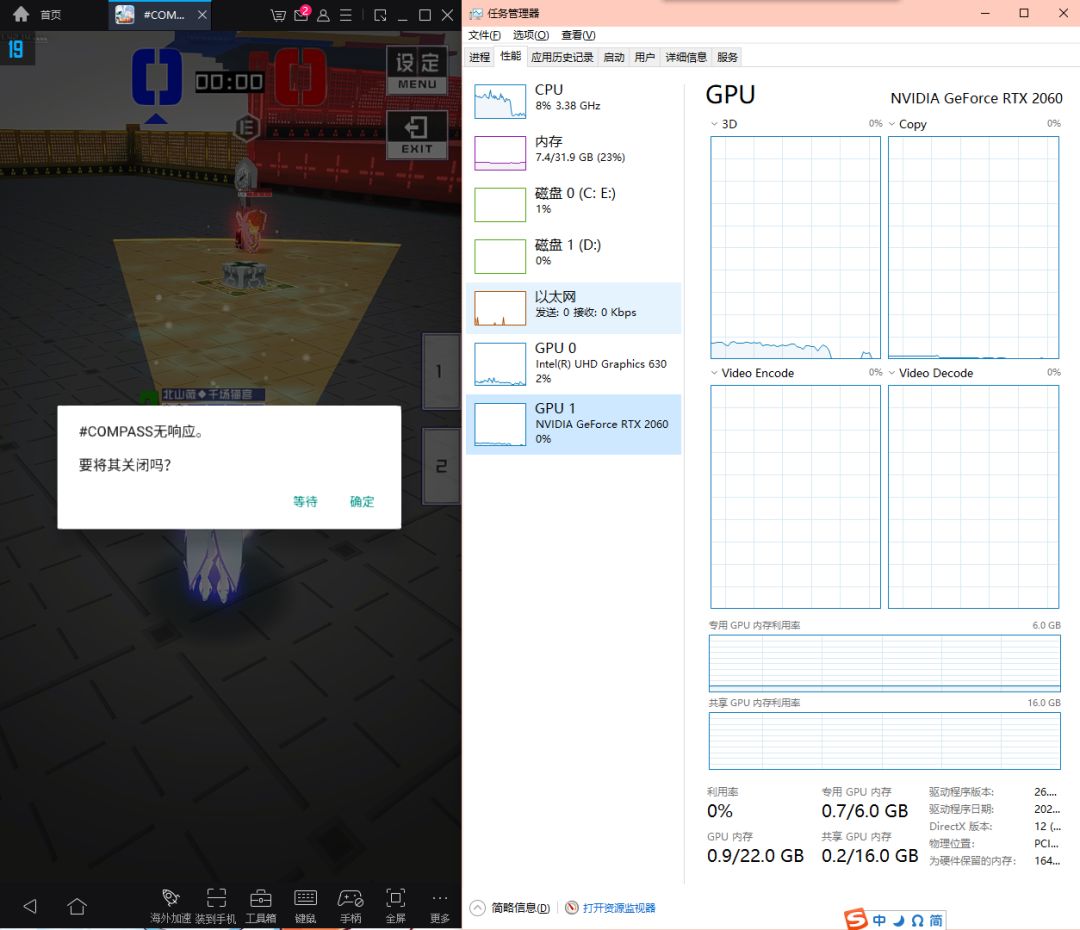Open the mail notifications icon
1080x930 pixels.
click(302, 14)
